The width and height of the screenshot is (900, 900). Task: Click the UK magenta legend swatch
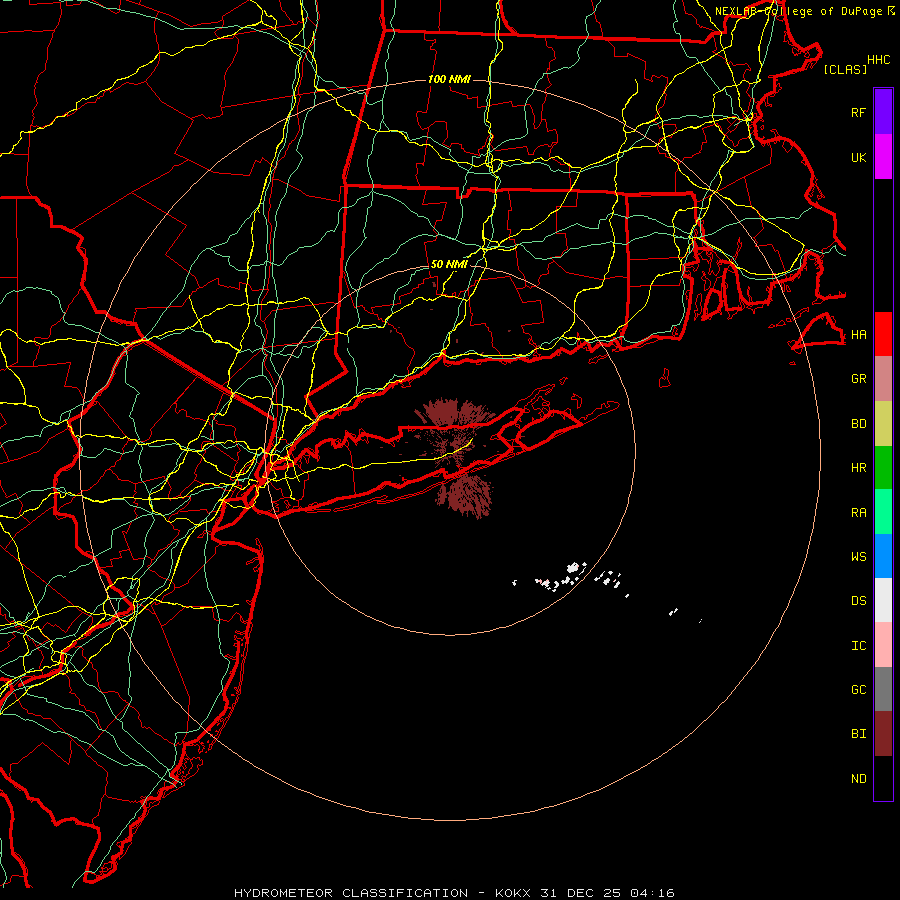click(883, 157)
